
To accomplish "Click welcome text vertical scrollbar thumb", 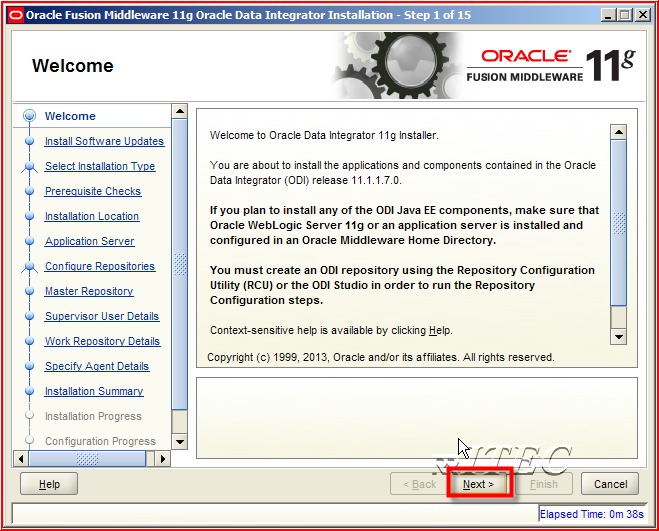I will [619, 223].
